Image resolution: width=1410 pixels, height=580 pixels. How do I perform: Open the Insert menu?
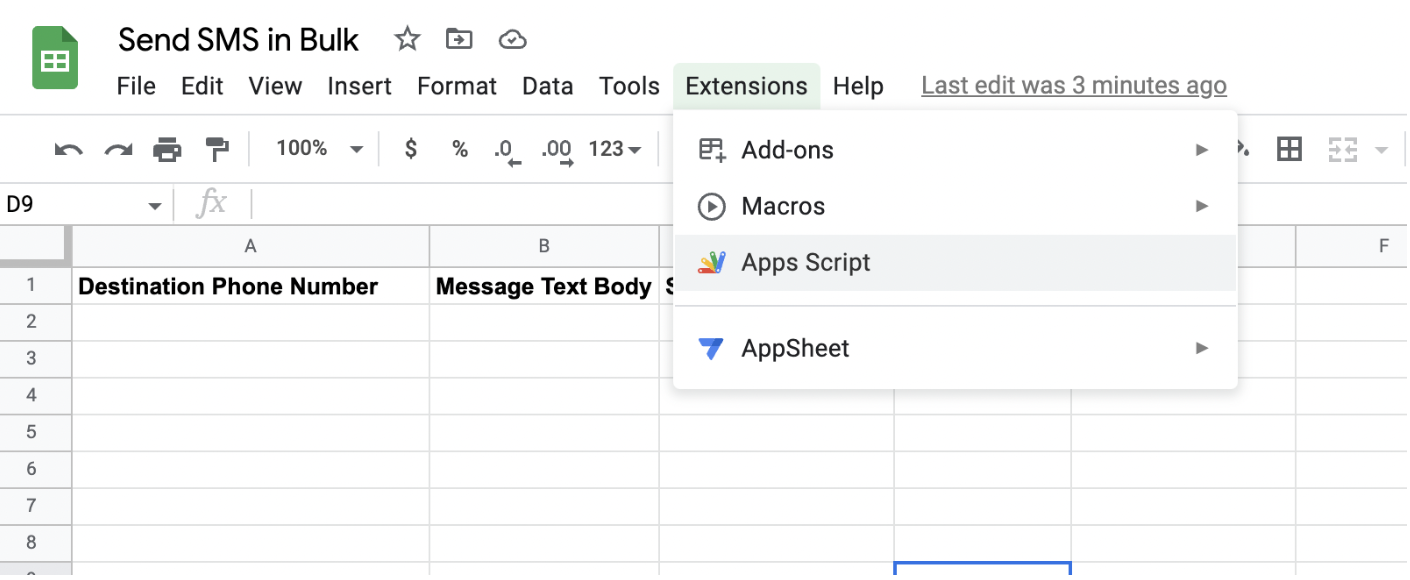click(x=359, y=86)
